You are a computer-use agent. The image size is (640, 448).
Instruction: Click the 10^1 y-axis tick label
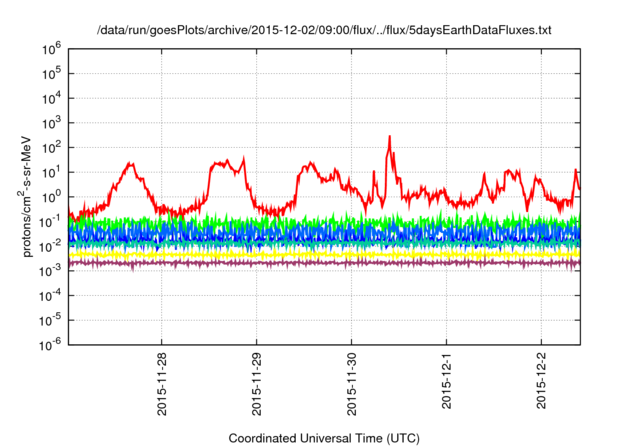click(51, 173)
